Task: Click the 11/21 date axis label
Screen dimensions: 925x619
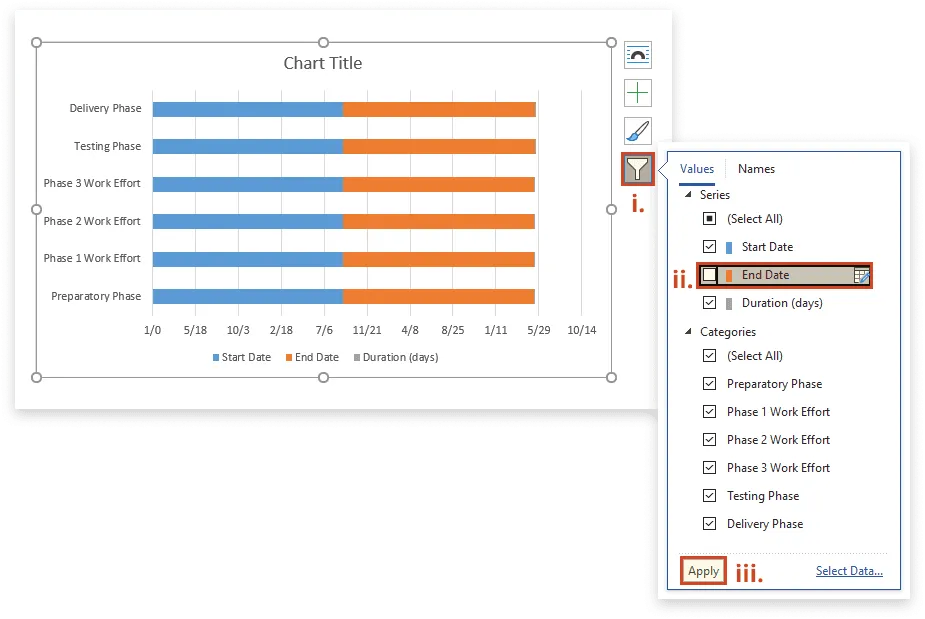Action: click(367, 330)
